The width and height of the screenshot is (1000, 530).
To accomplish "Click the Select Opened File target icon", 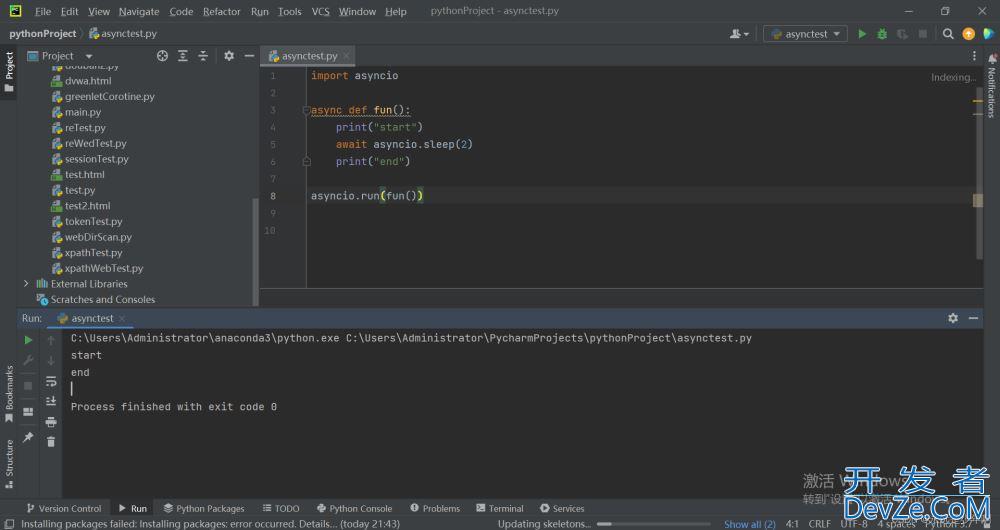I will tap(162, 56).
